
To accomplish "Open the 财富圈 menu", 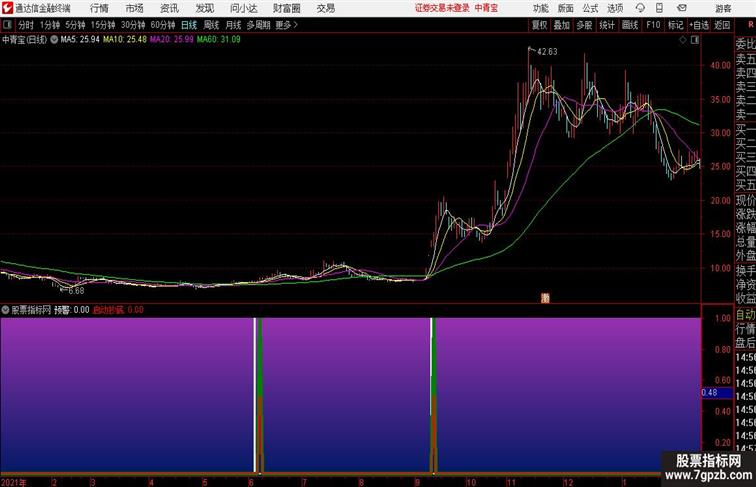I will click(x=286, y=8).
